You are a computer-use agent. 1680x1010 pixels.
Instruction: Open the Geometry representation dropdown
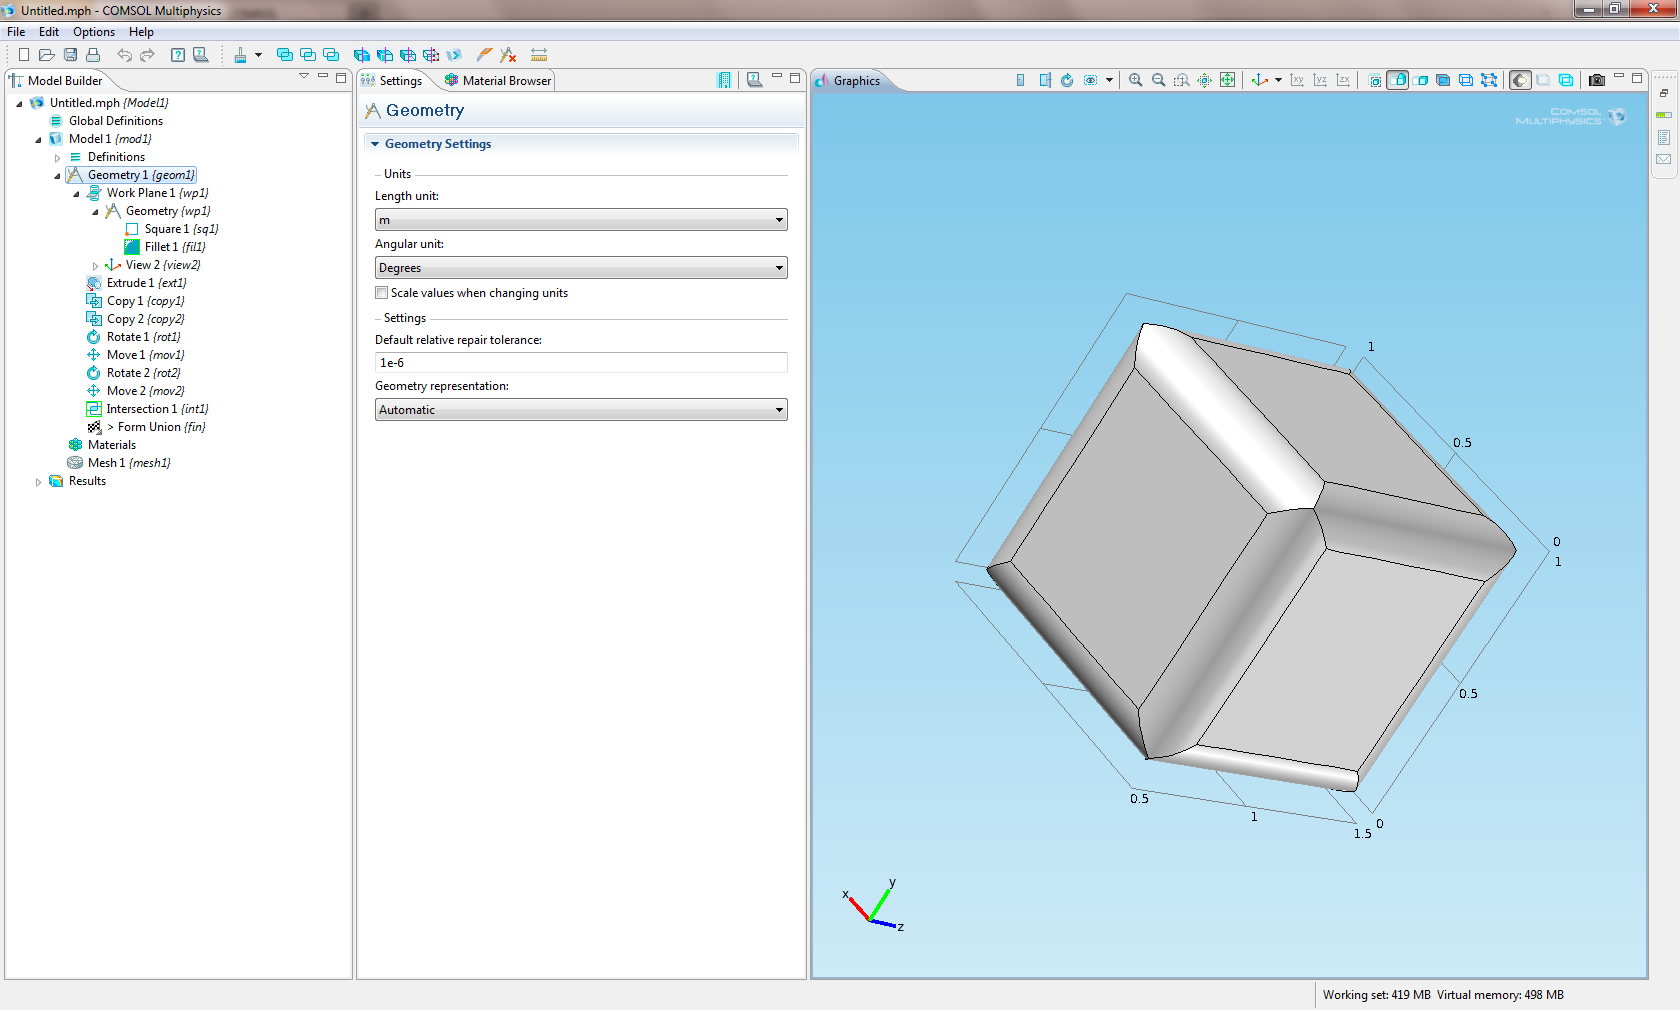(580, 410)
